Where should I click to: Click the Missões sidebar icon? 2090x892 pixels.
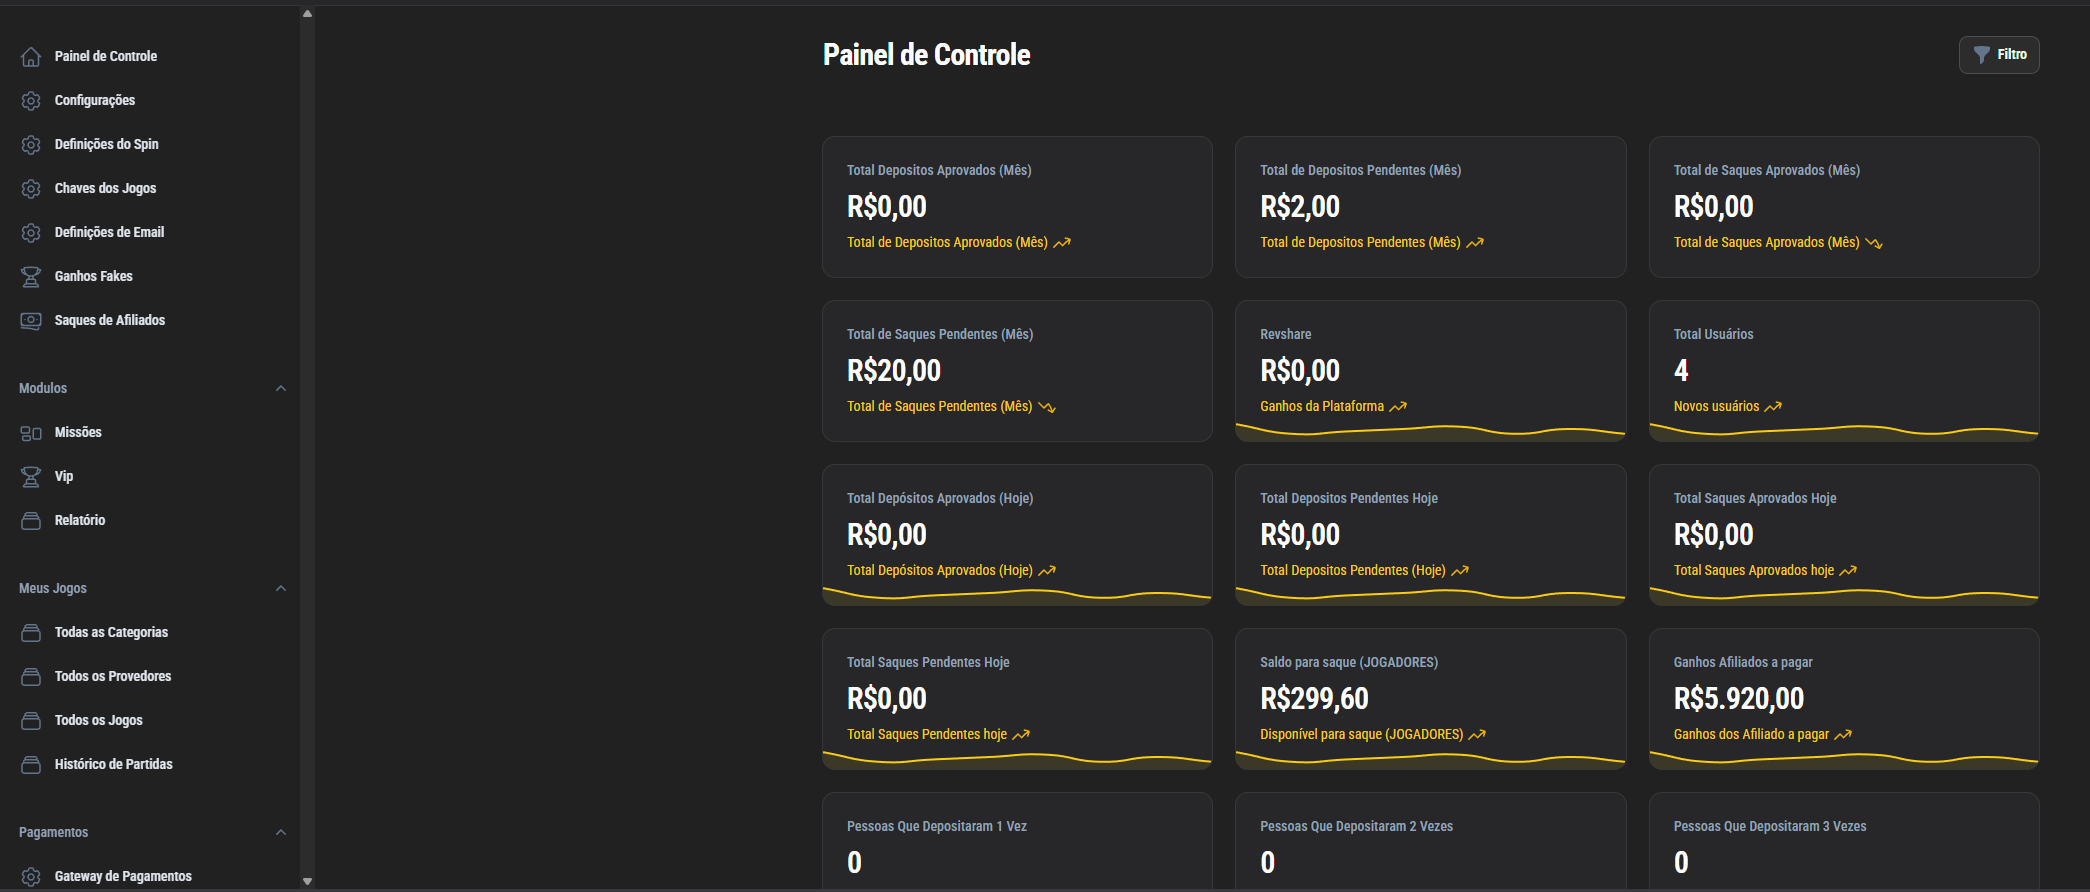click(31, 433)
